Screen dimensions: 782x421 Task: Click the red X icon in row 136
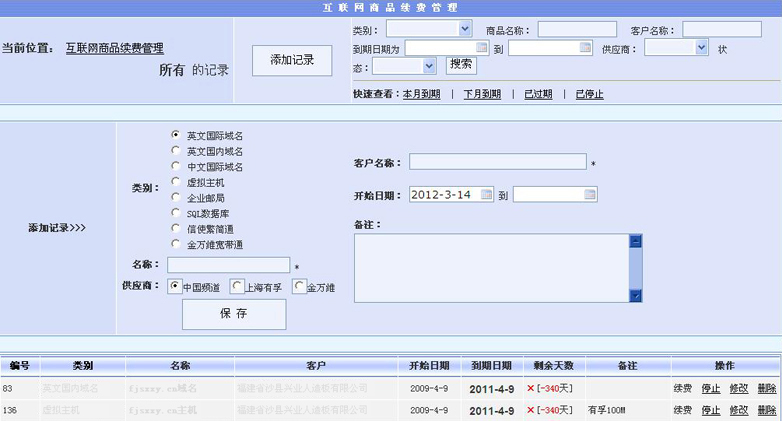point(530,410)
